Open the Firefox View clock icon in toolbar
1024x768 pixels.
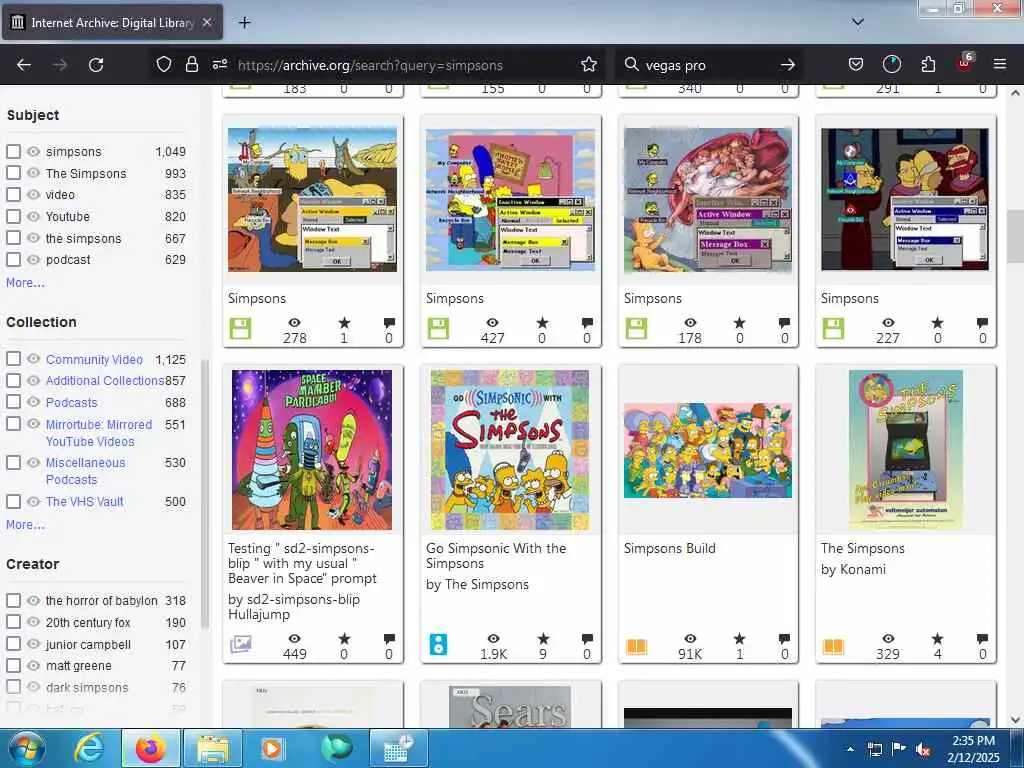pyautogui.click(x=891, y=64)
